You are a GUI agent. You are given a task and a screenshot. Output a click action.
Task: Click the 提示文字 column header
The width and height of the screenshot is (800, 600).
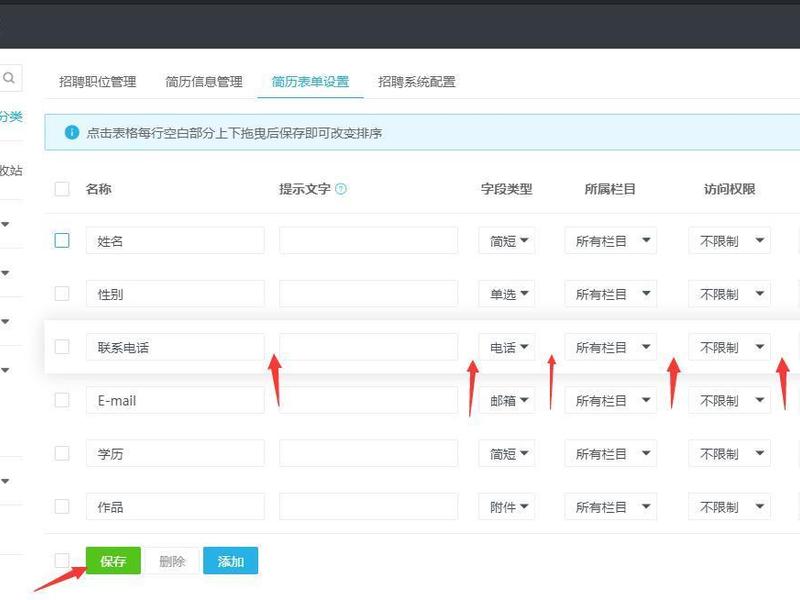point(305,189)
